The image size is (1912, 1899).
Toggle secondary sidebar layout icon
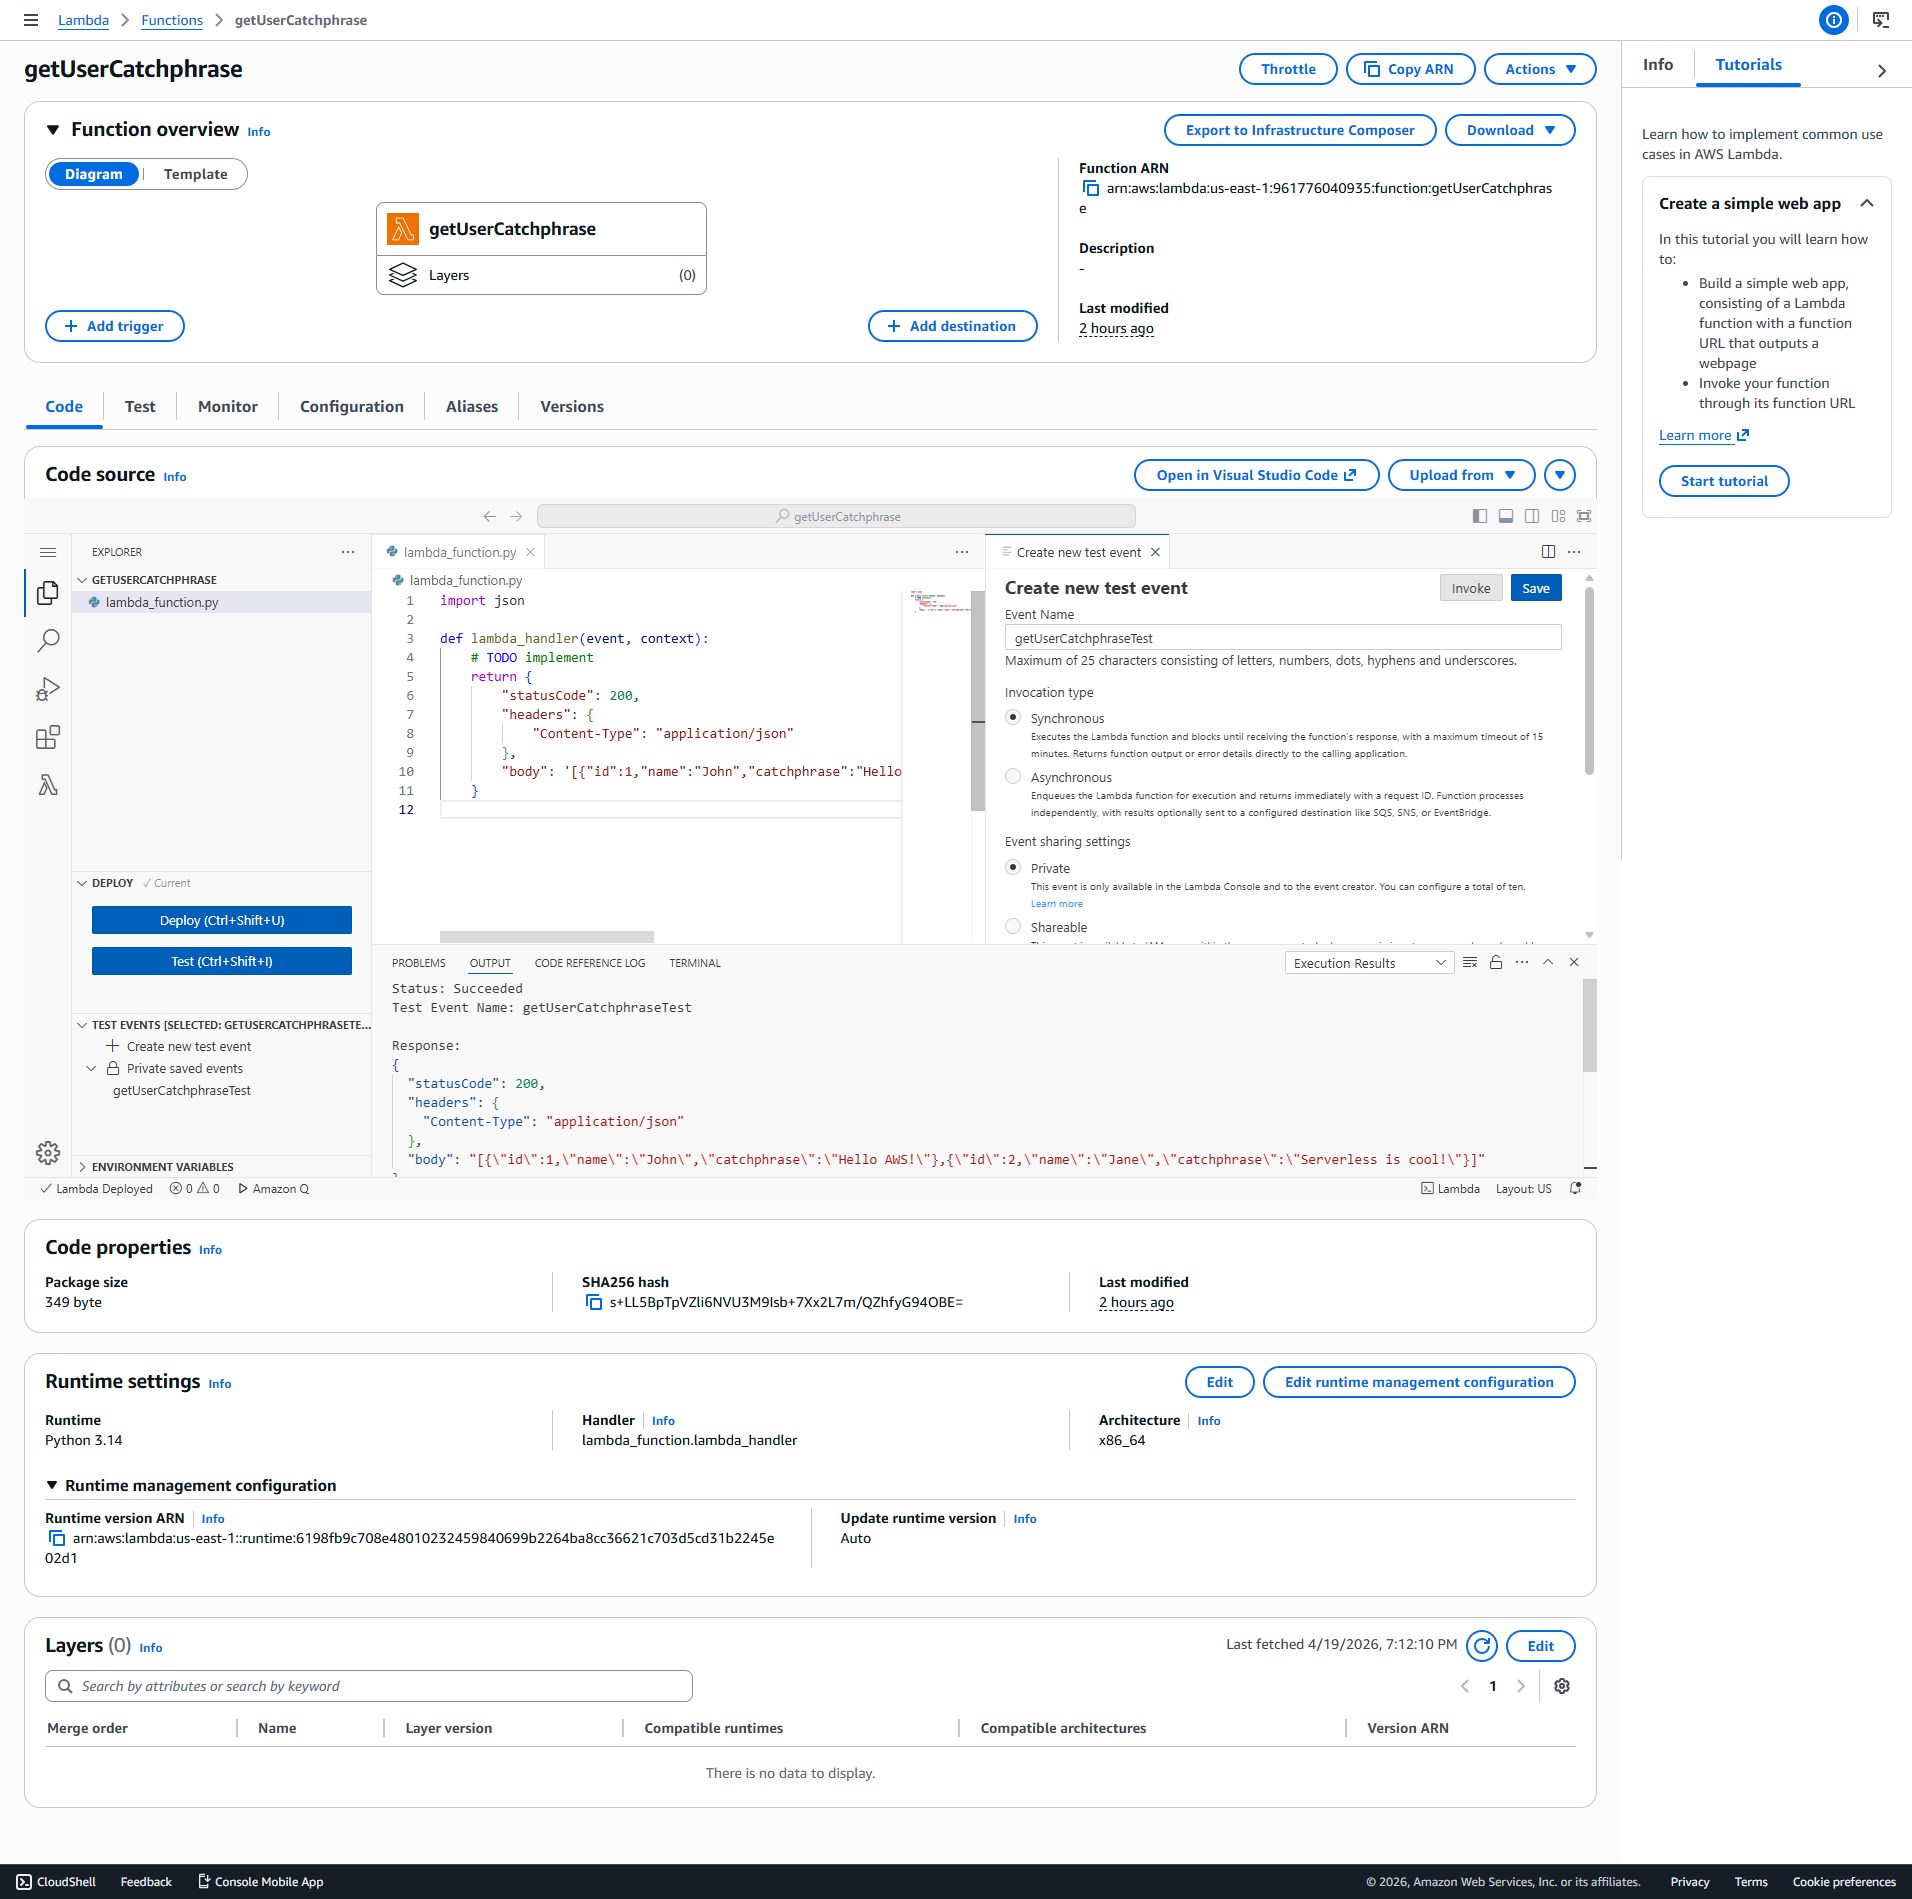1532,516
